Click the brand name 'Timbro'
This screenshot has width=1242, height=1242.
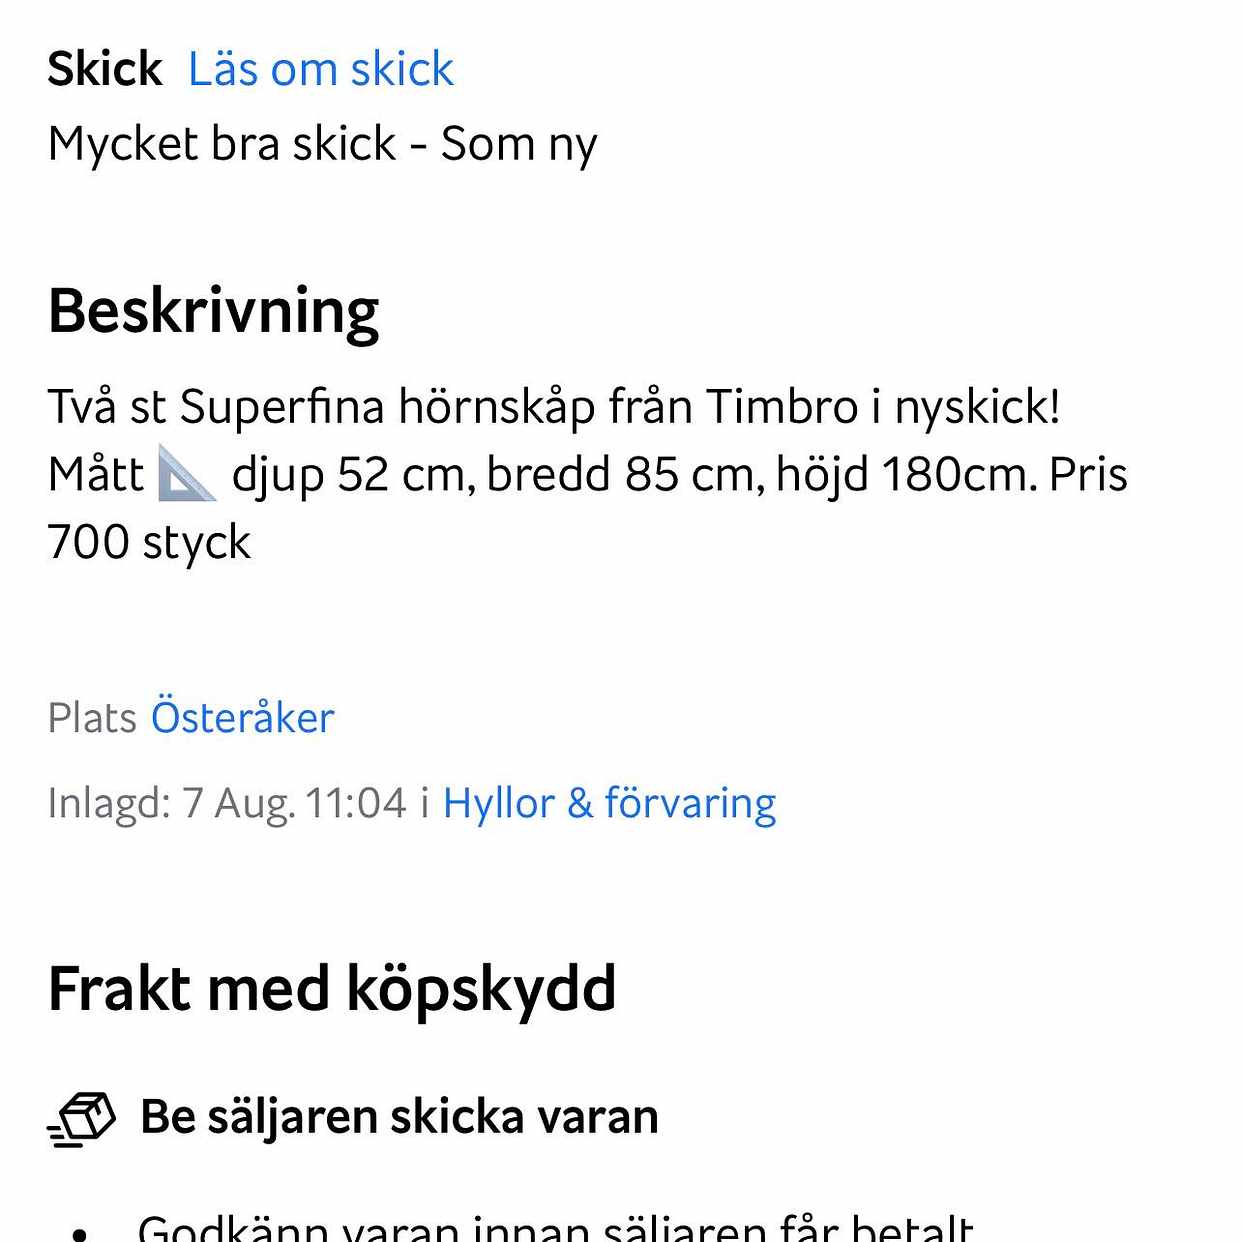pyautogui.click(x=782, y=407)
